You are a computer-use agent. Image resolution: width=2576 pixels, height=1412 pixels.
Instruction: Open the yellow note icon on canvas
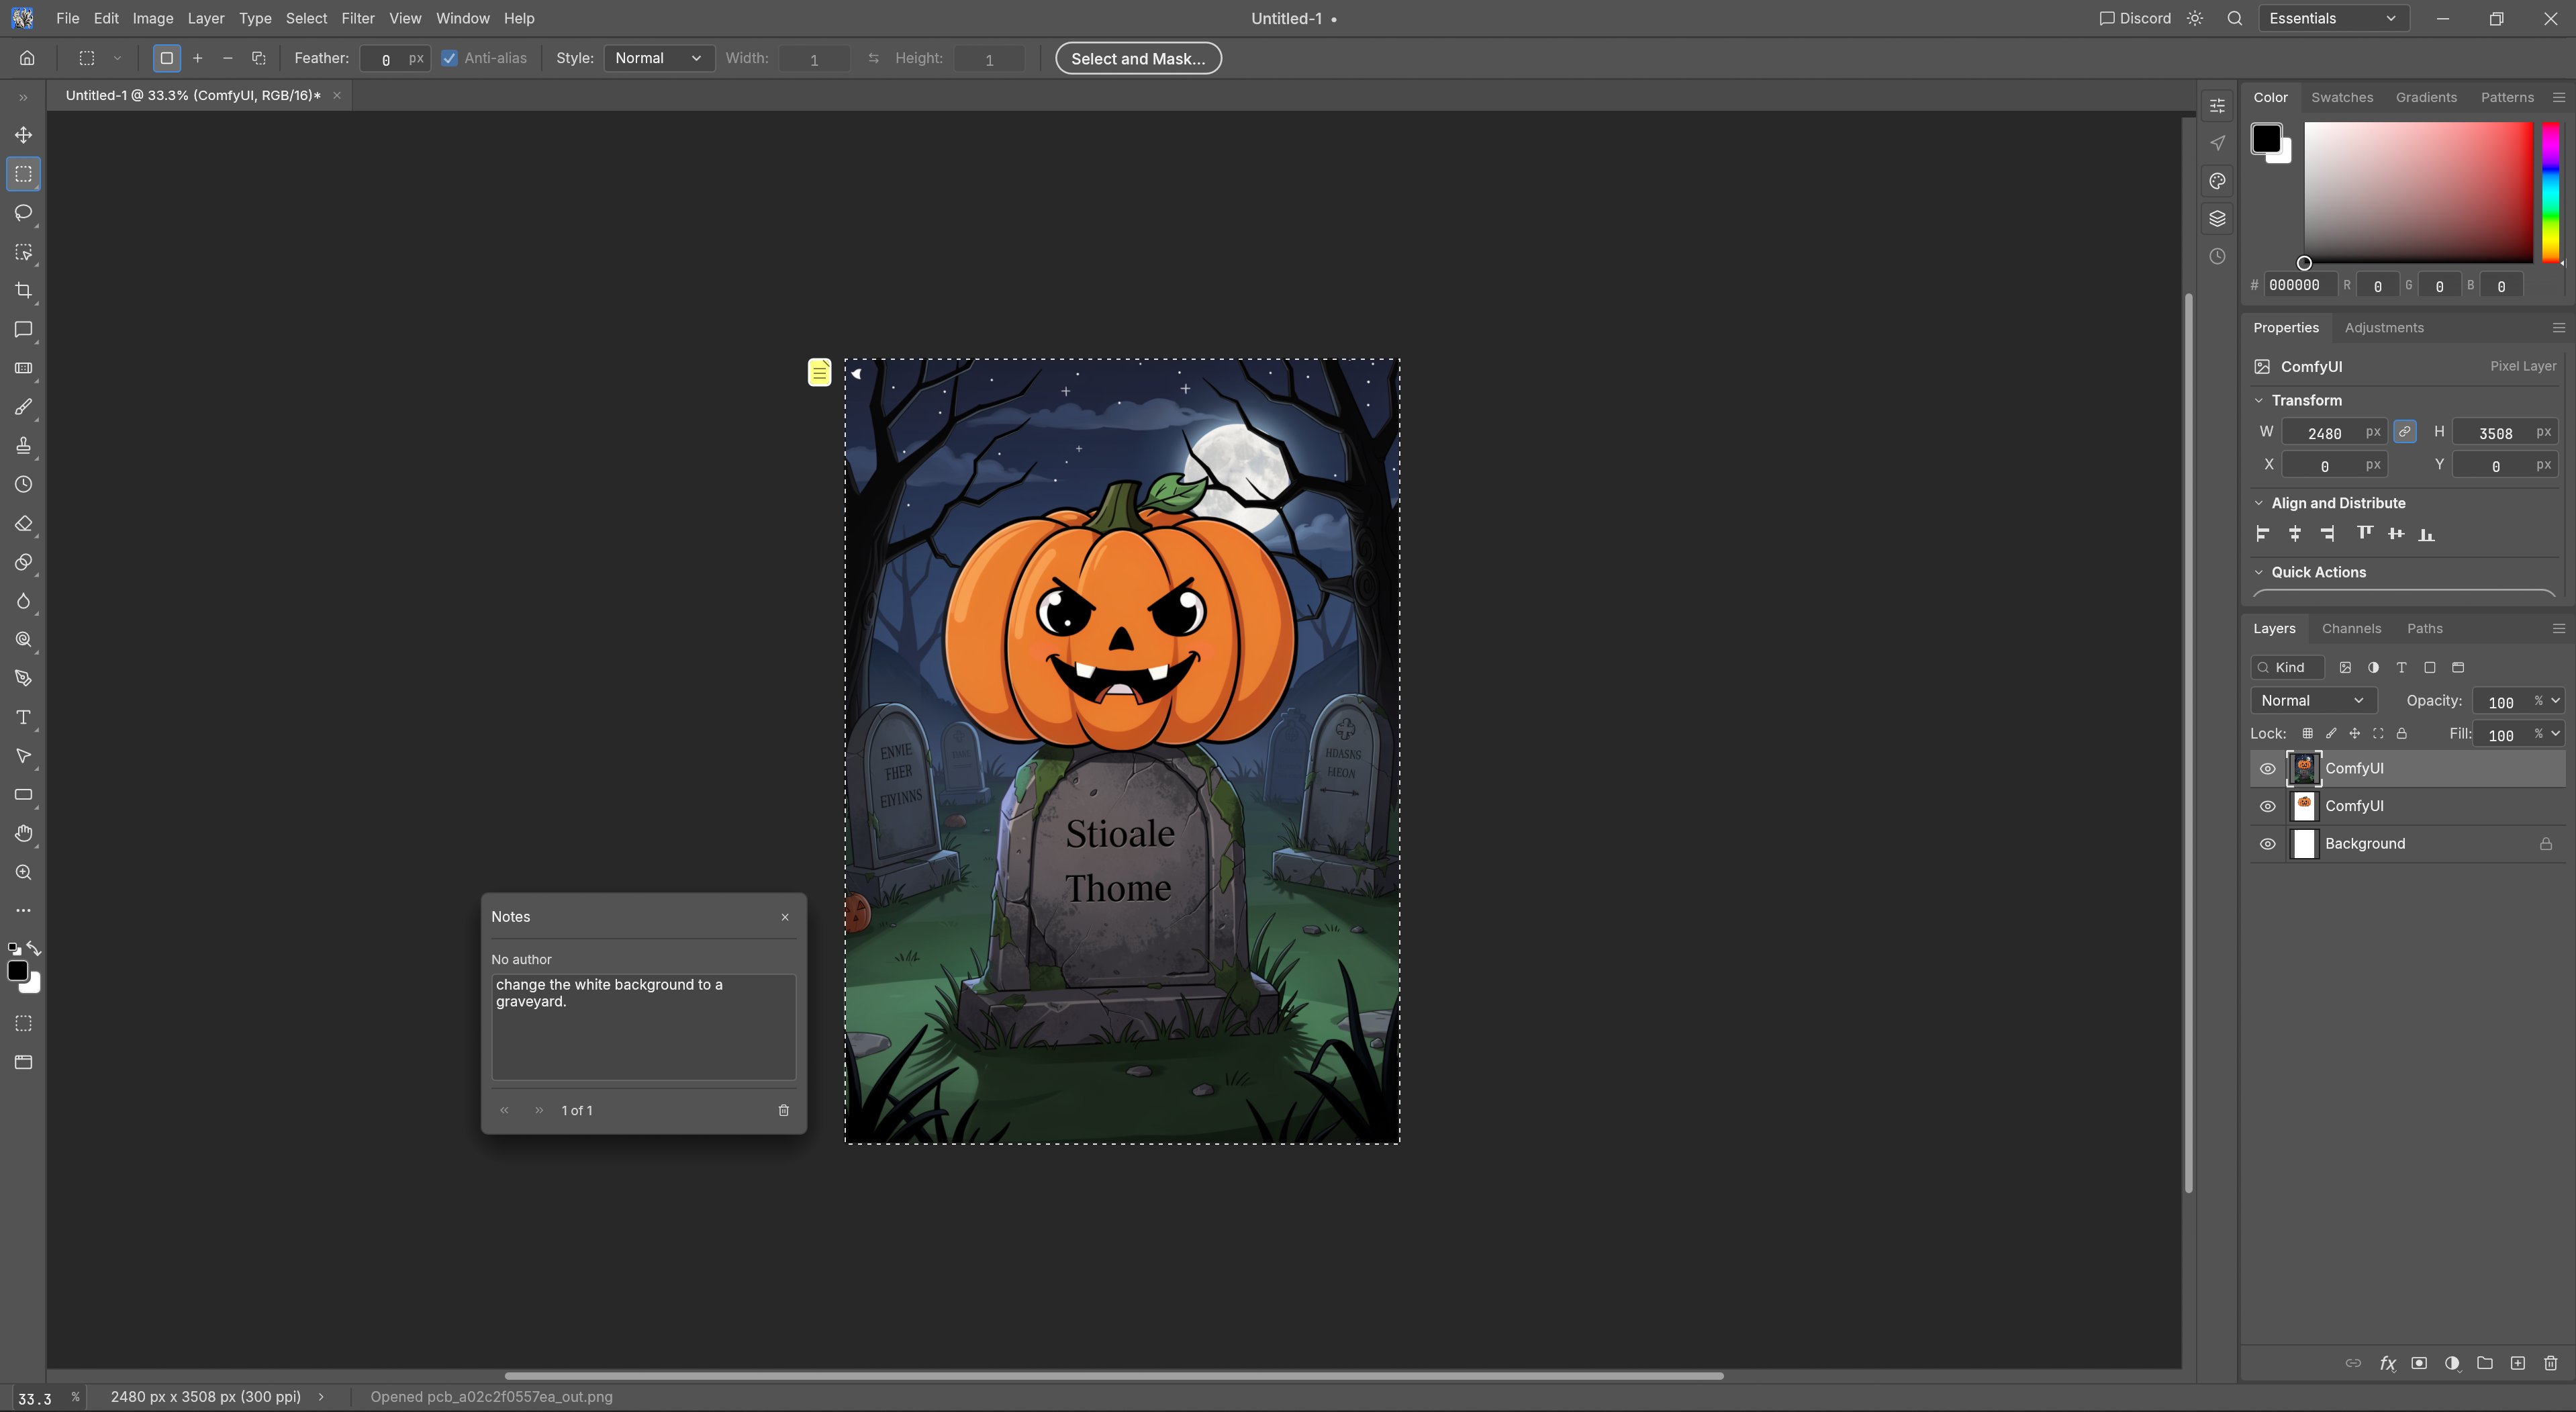tap(819, 372)
